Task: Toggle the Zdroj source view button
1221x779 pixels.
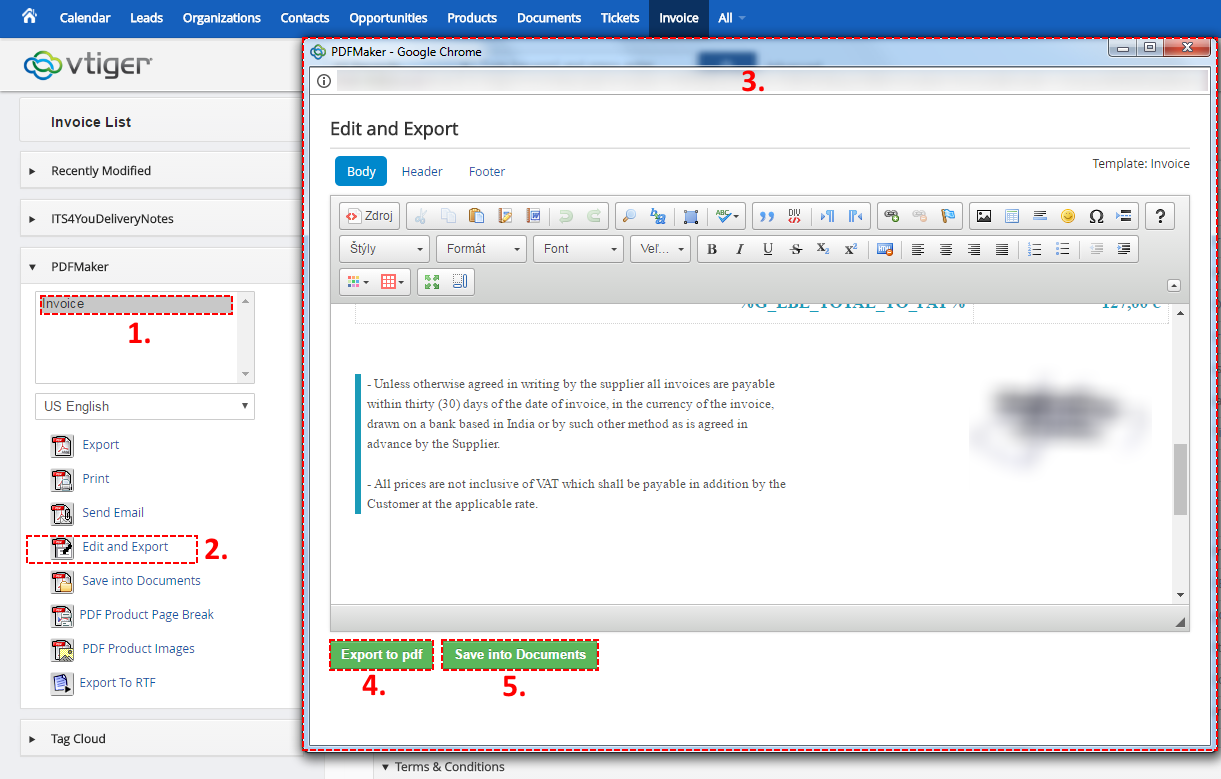Action: click(370, 216)
